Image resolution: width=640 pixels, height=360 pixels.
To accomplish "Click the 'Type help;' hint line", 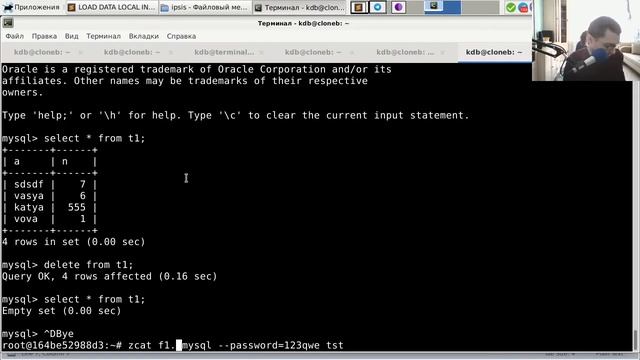I will (236, 116).
